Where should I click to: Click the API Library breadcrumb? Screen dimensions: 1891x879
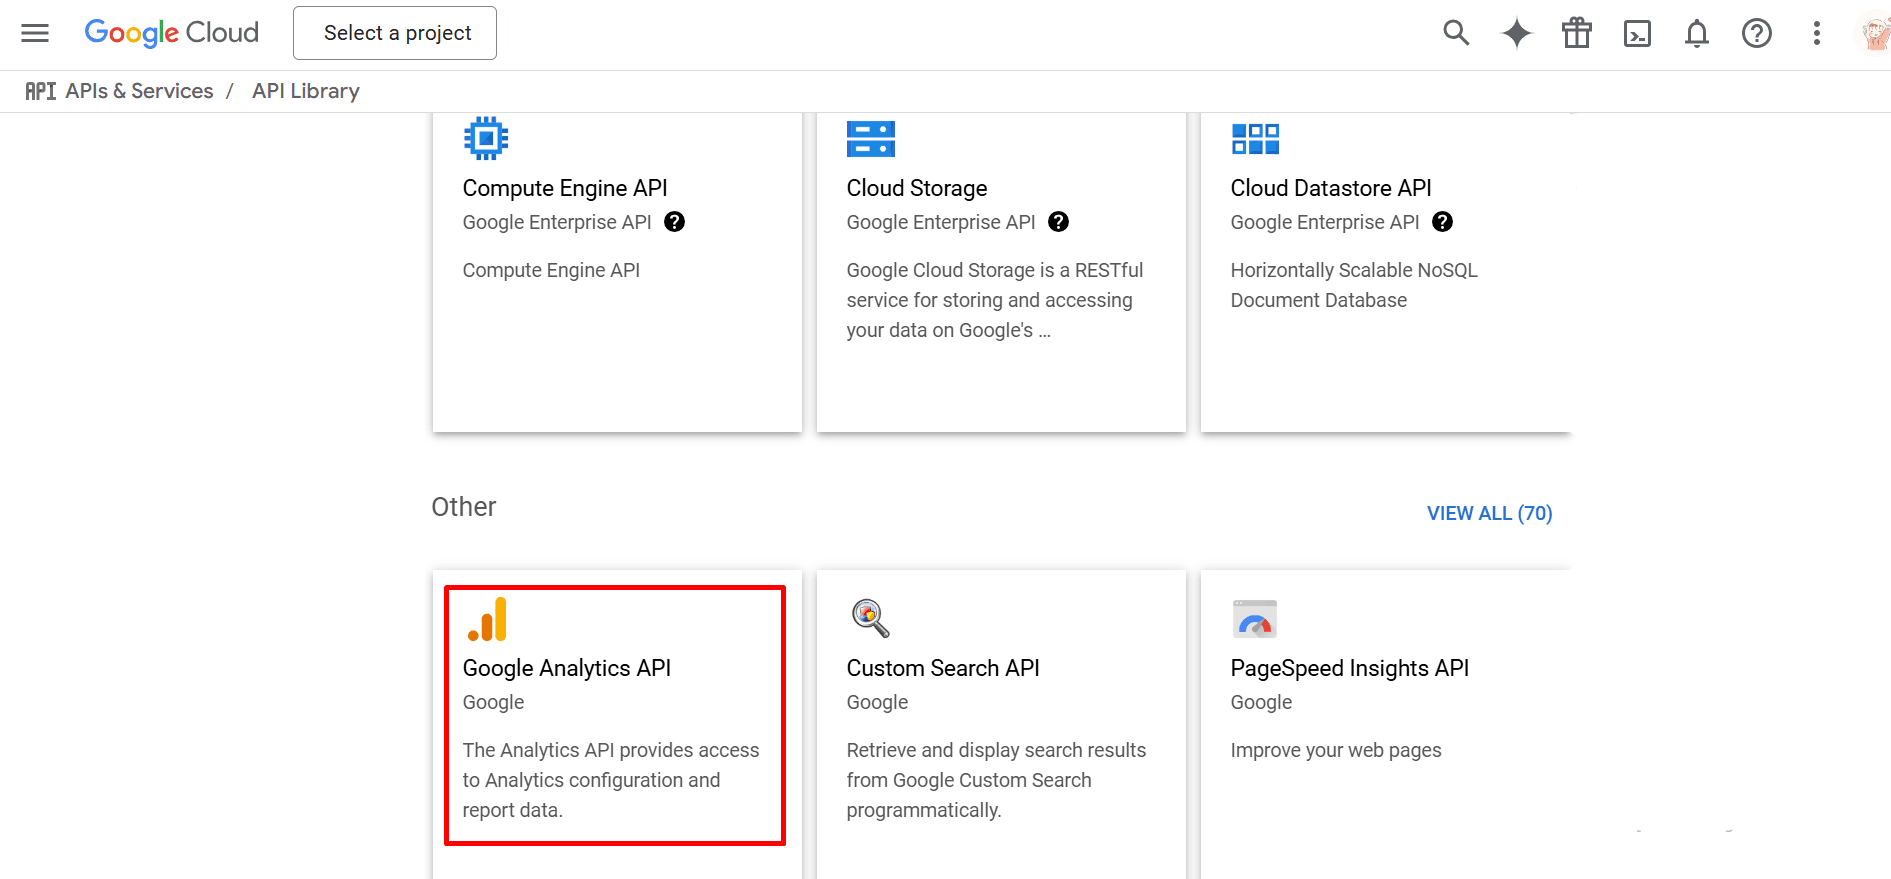(306, 91)
